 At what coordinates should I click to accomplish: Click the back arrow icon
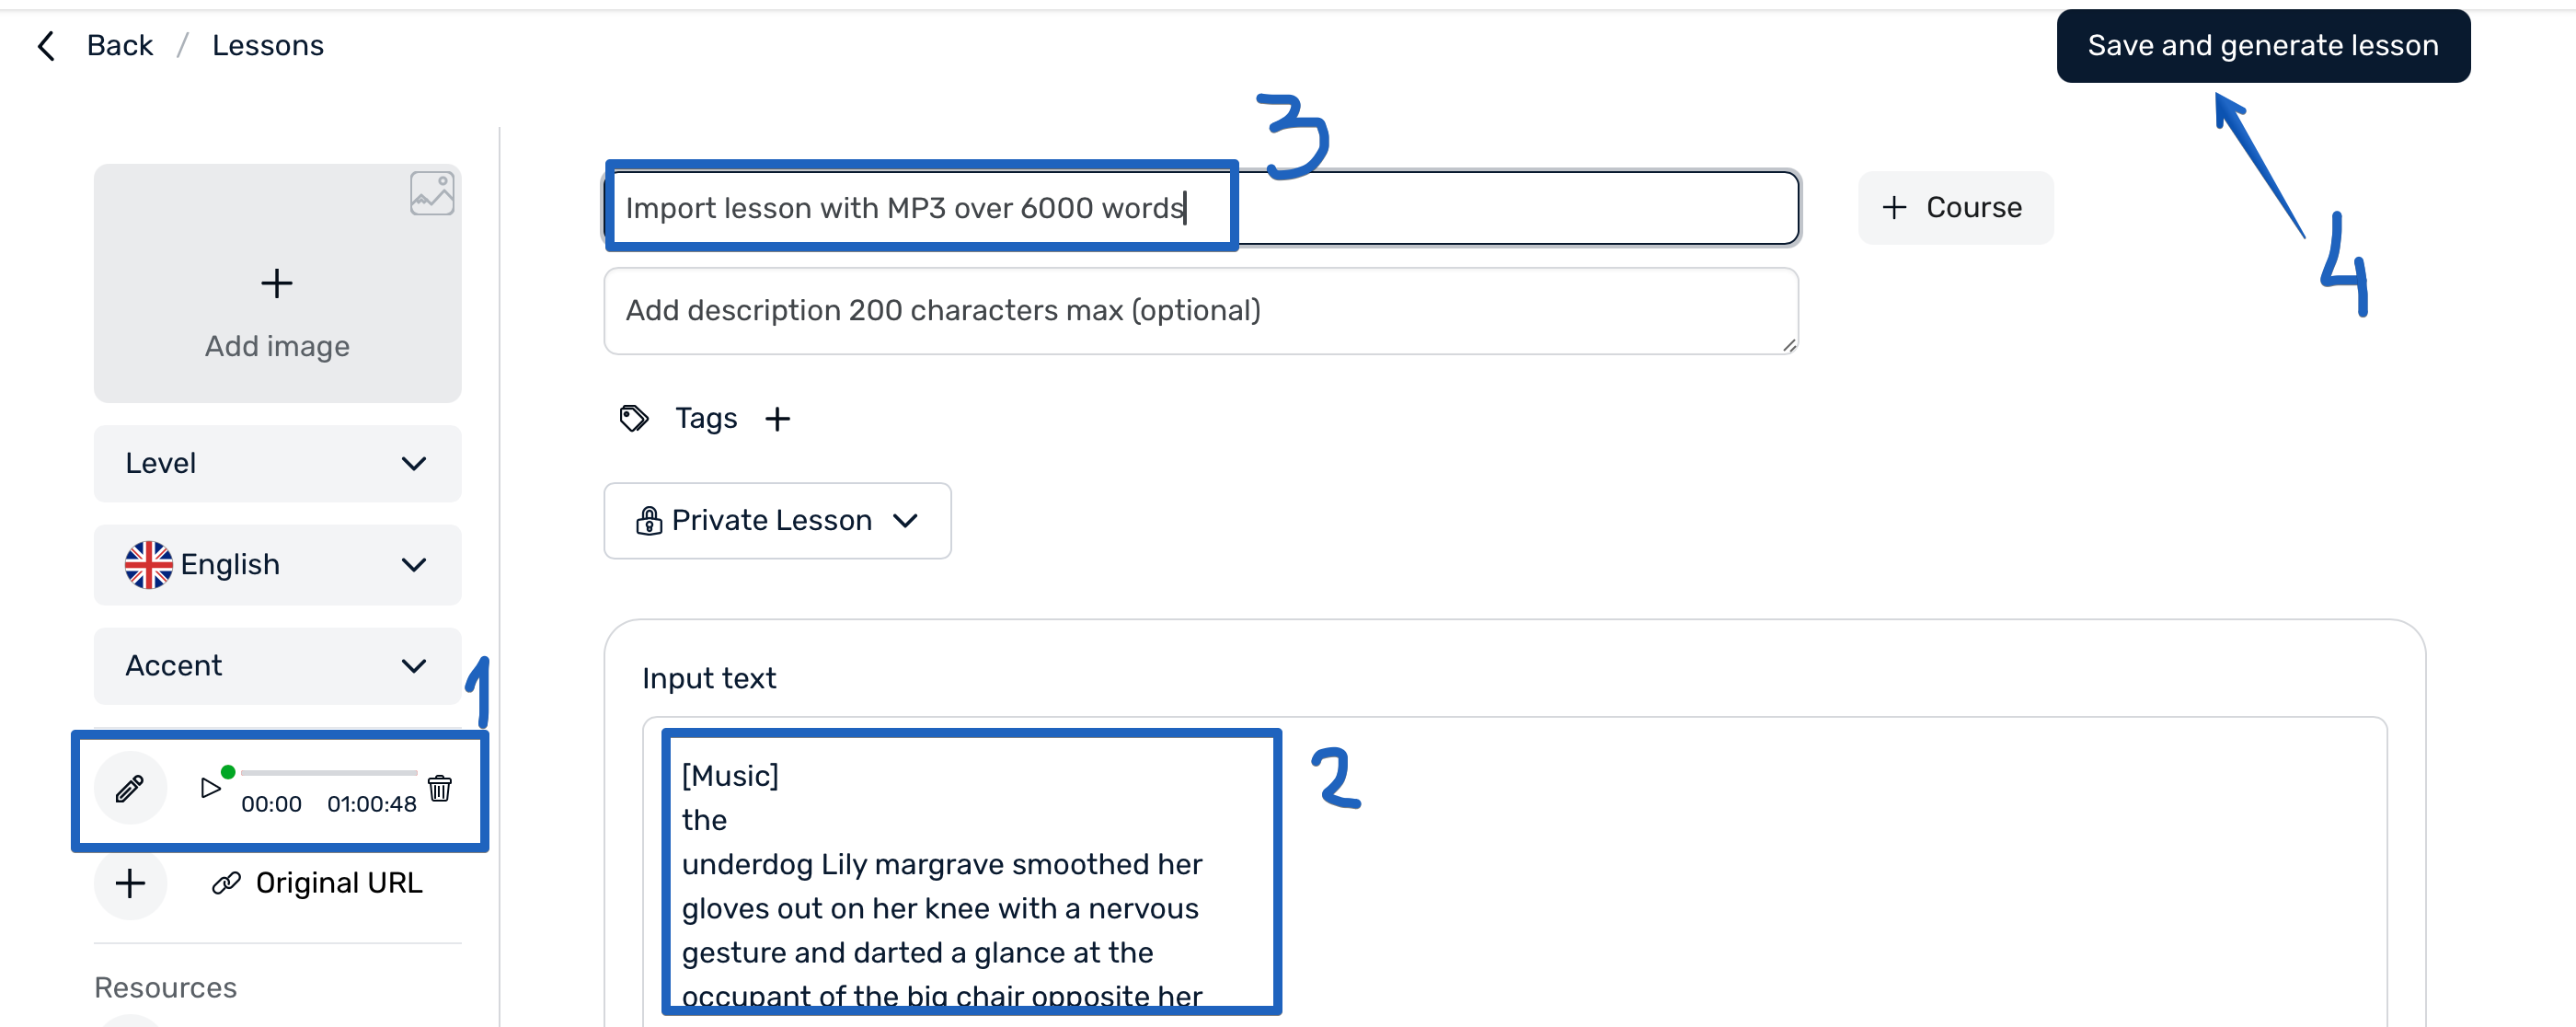(46, 46)
